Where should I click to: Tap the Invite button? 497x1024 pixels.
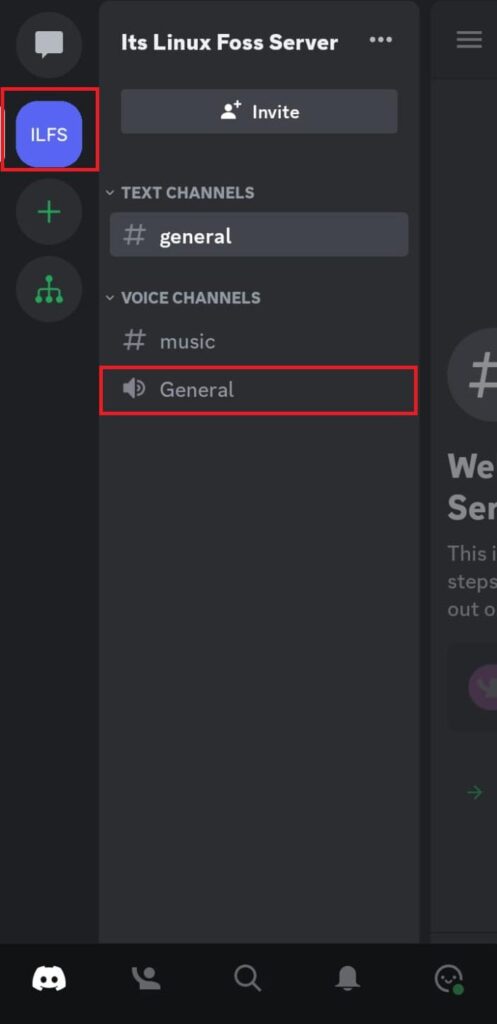[259, 112]
